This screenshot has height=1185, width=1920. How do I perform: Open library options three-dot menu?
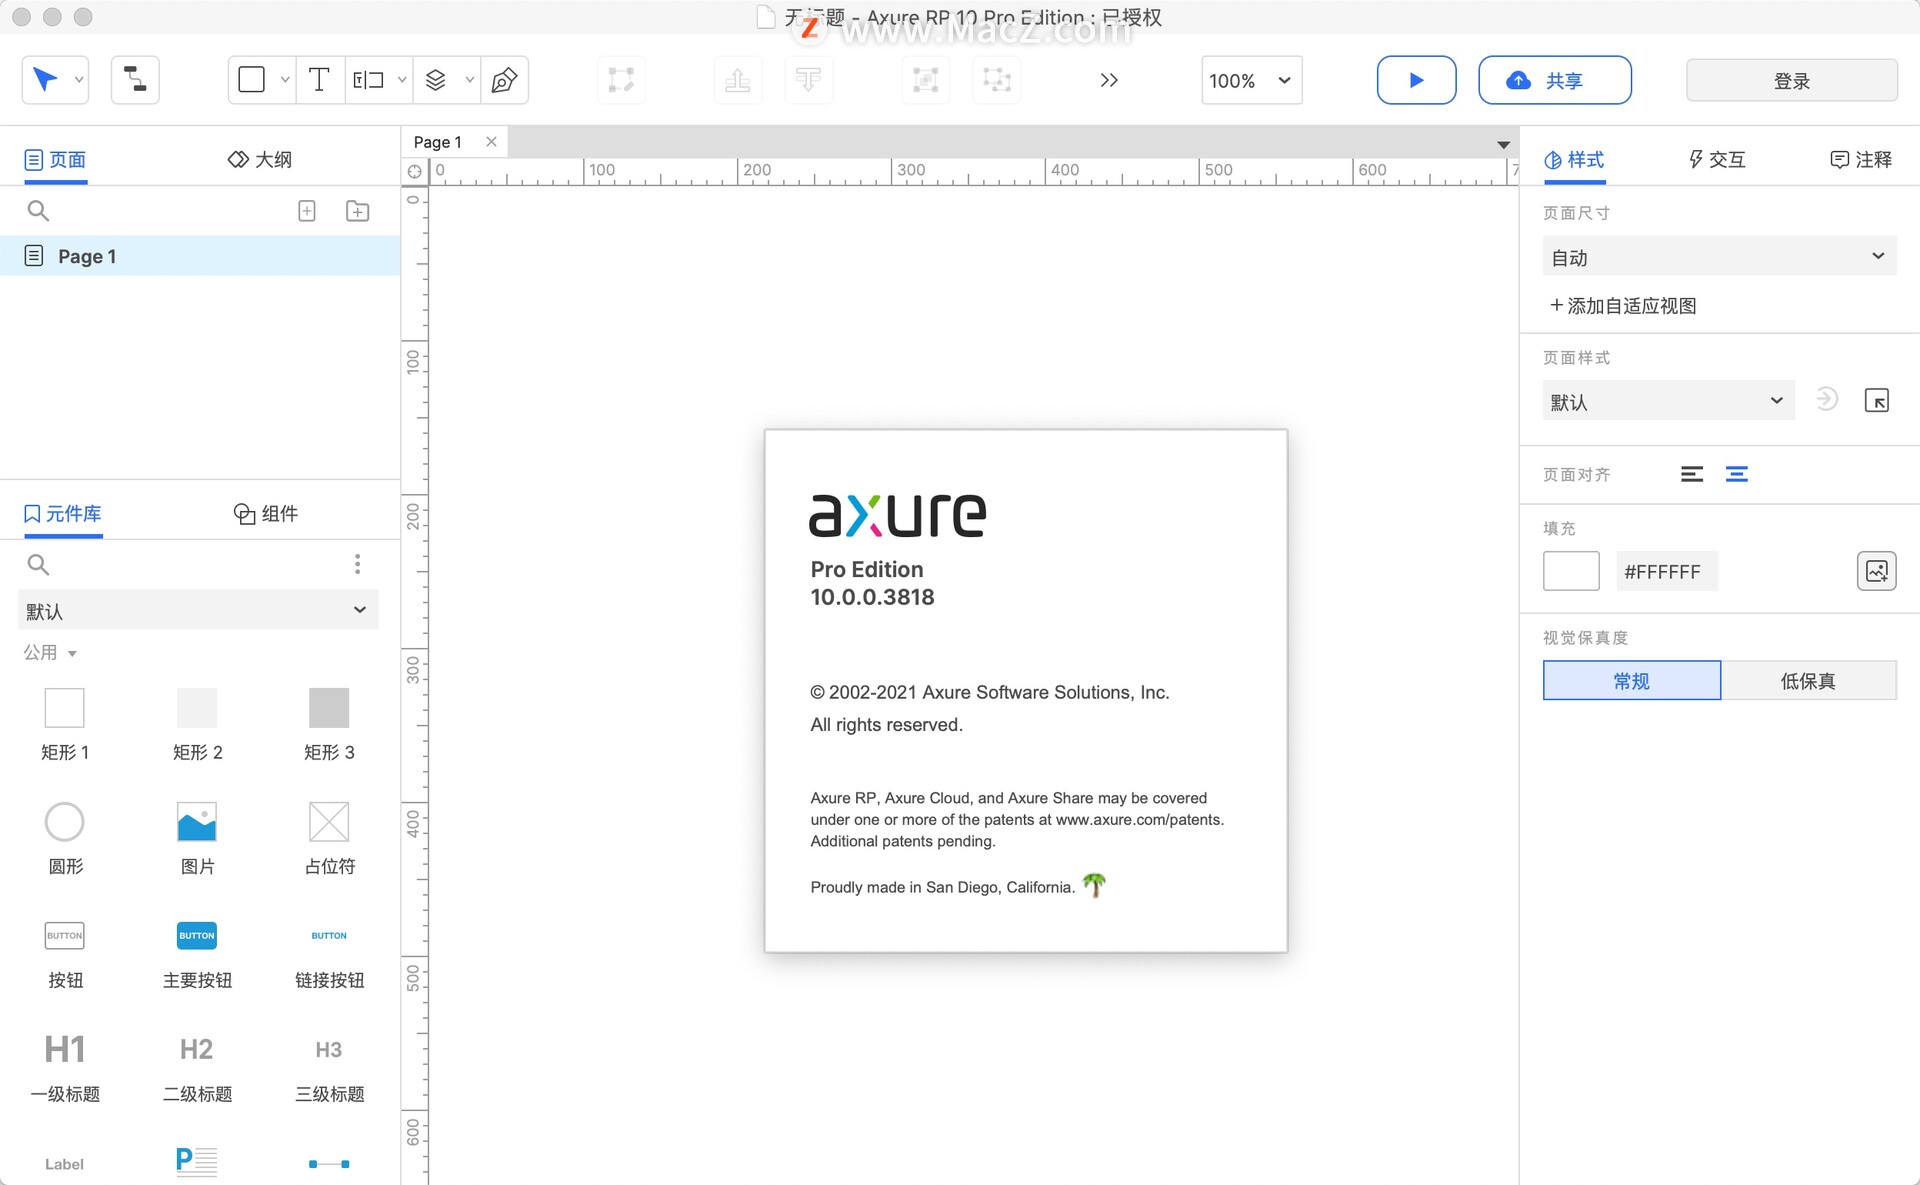click(x=357, y=564)
